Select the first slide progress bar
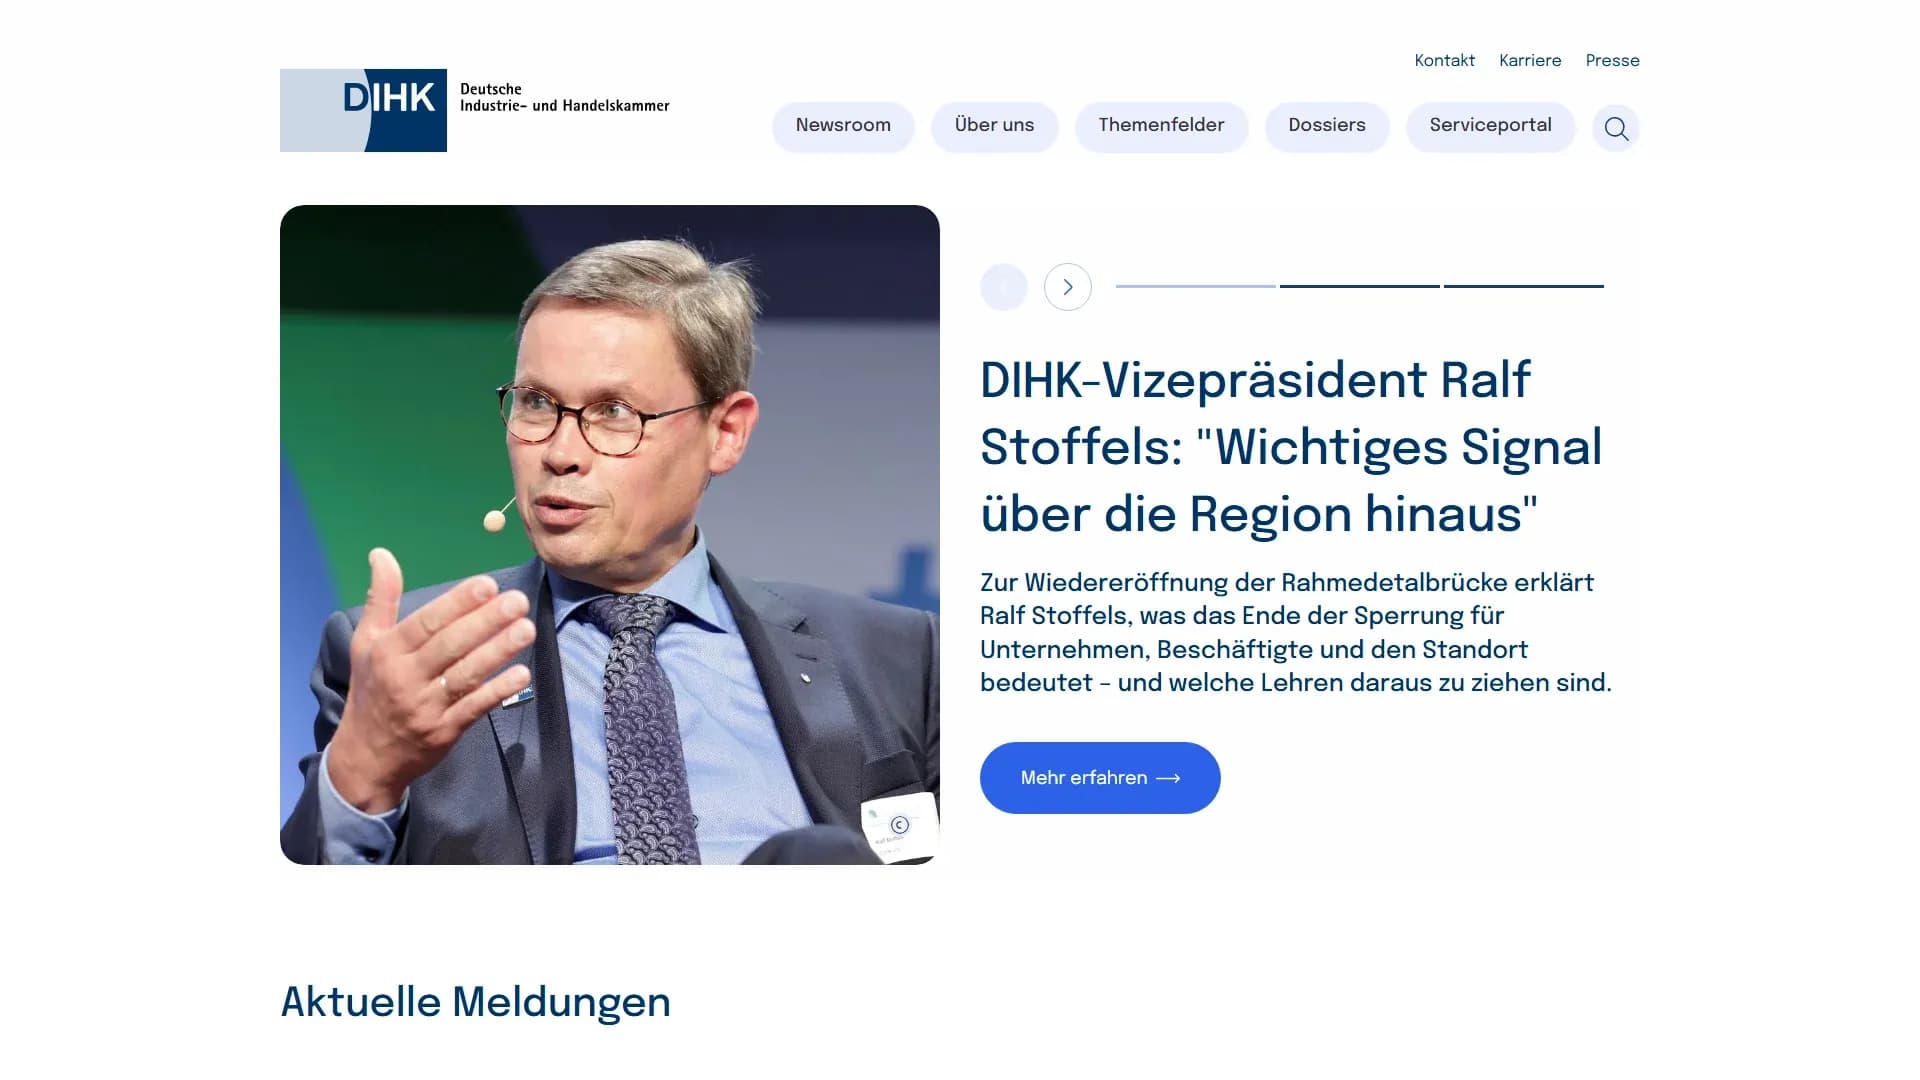The height and width of the screenshot is (1080, 1920). 1195,286
